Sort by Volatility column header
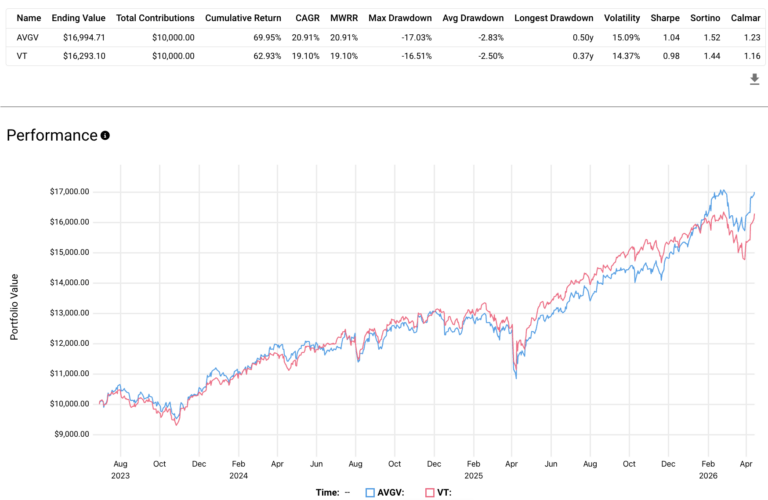The image size is (768, 500). click(622, 18)
